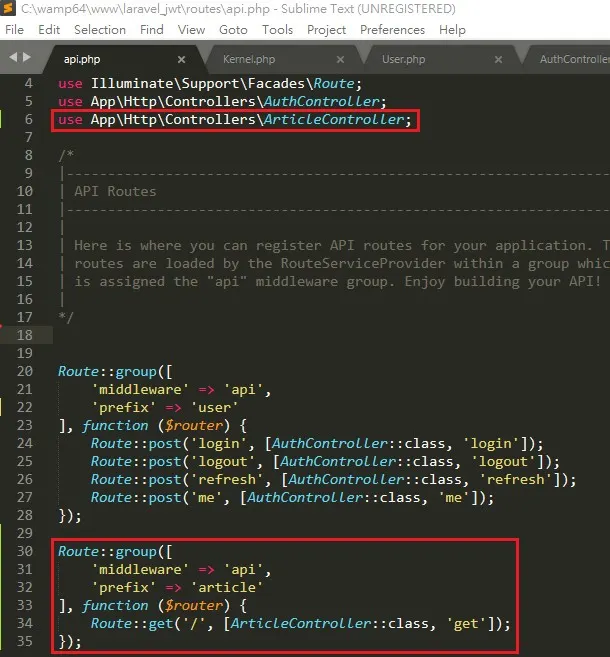Viewport: 610px width, 657px height.
Task: Click 'login' route path on line 24
Action: [218, 443]
